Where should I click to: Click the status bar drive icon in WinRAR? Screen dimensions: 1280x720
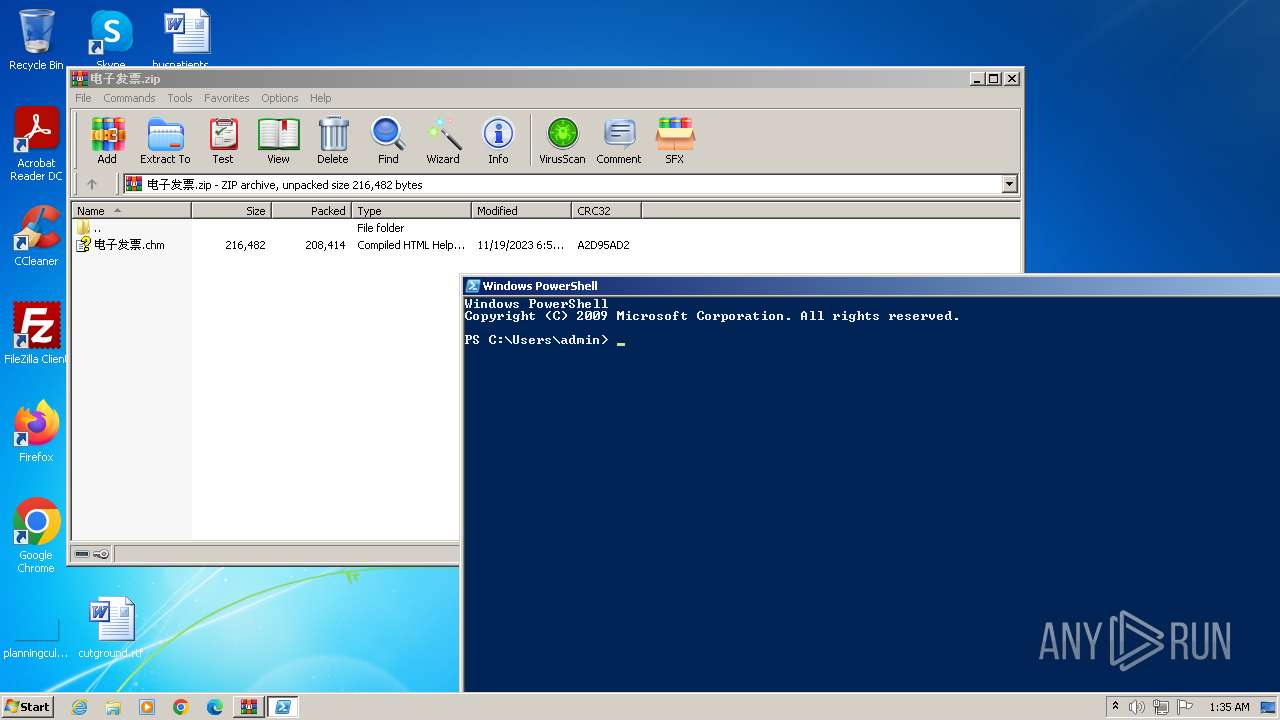pos(82,554)
